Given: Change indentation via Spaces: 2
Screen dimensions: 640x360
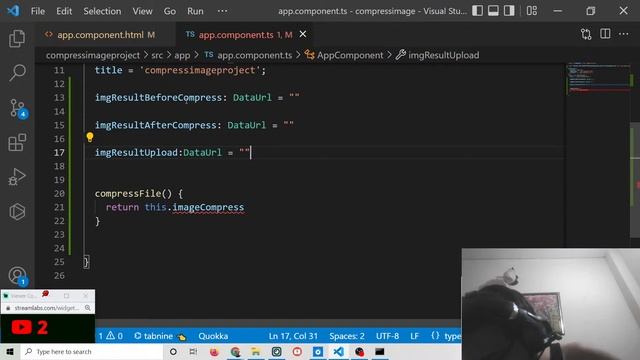Looking at the screenshot, I should click(x=347, y=336).
